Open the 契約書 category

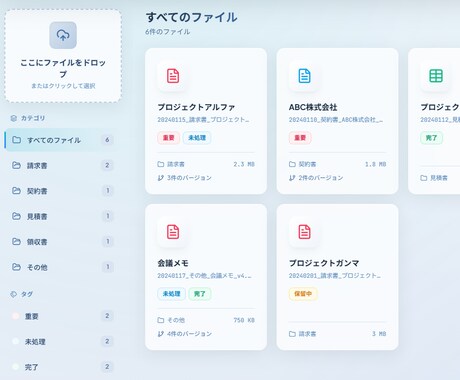[61, 191]
